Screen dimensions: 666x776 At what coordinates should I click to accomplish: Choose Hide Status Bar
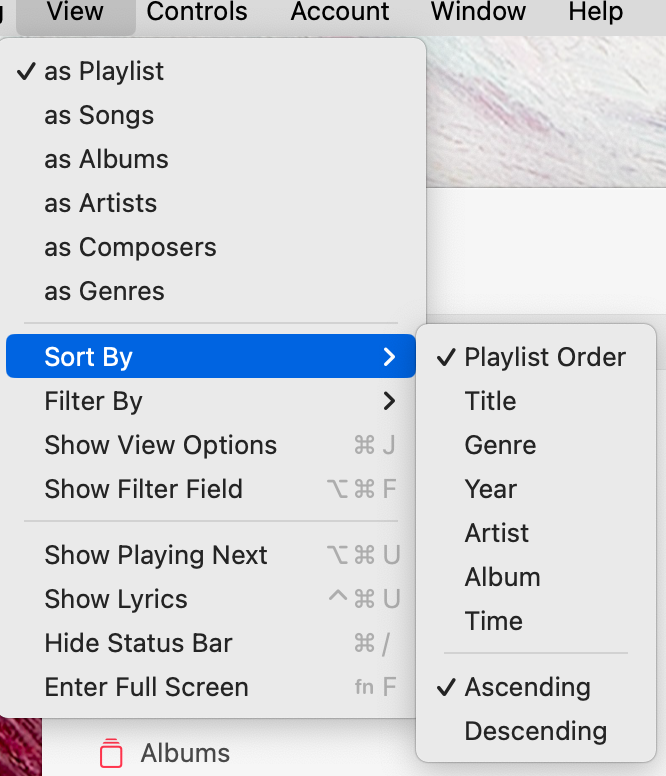[211, 643]
